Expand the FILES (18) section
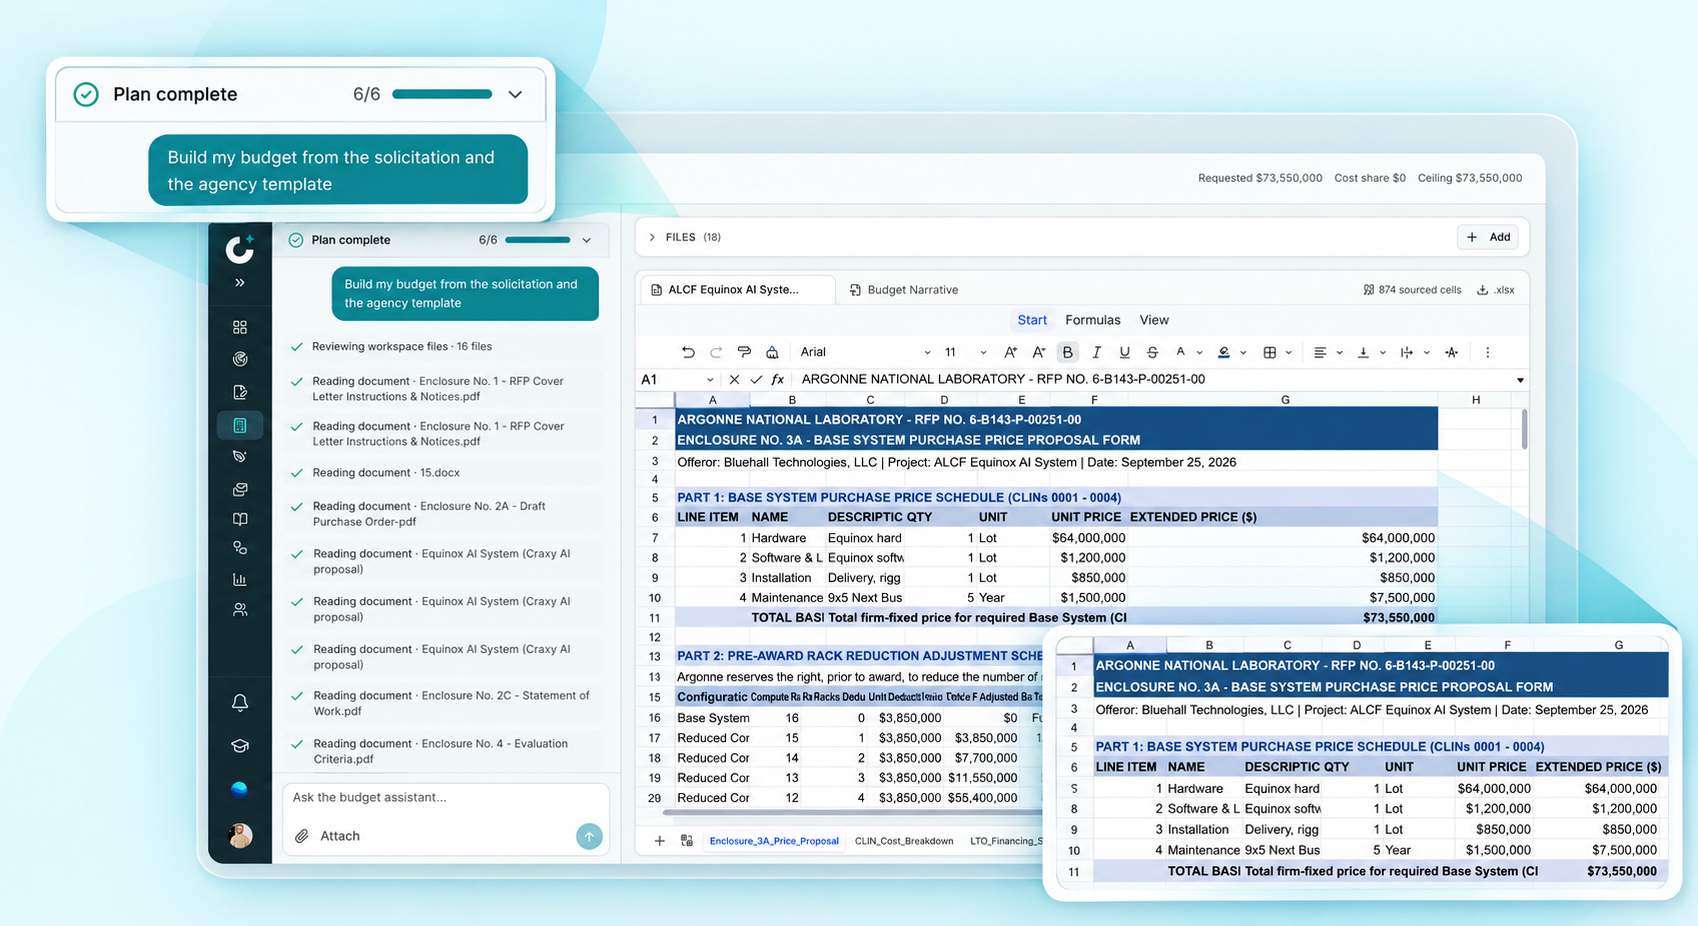 653,237
